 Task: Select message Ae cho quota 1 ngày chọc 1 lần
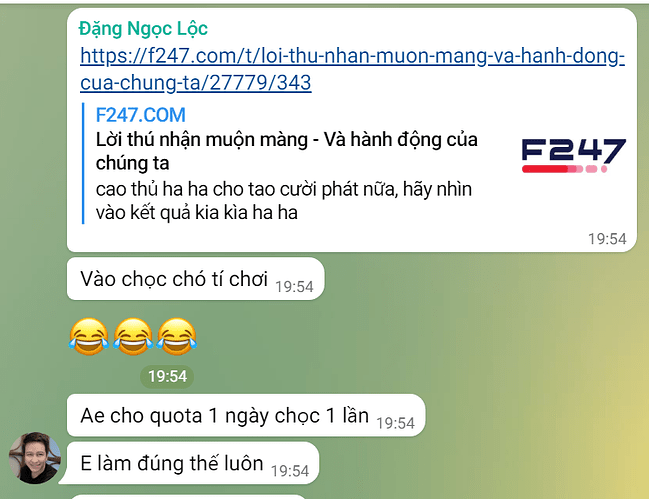click(x=246, y=415)
